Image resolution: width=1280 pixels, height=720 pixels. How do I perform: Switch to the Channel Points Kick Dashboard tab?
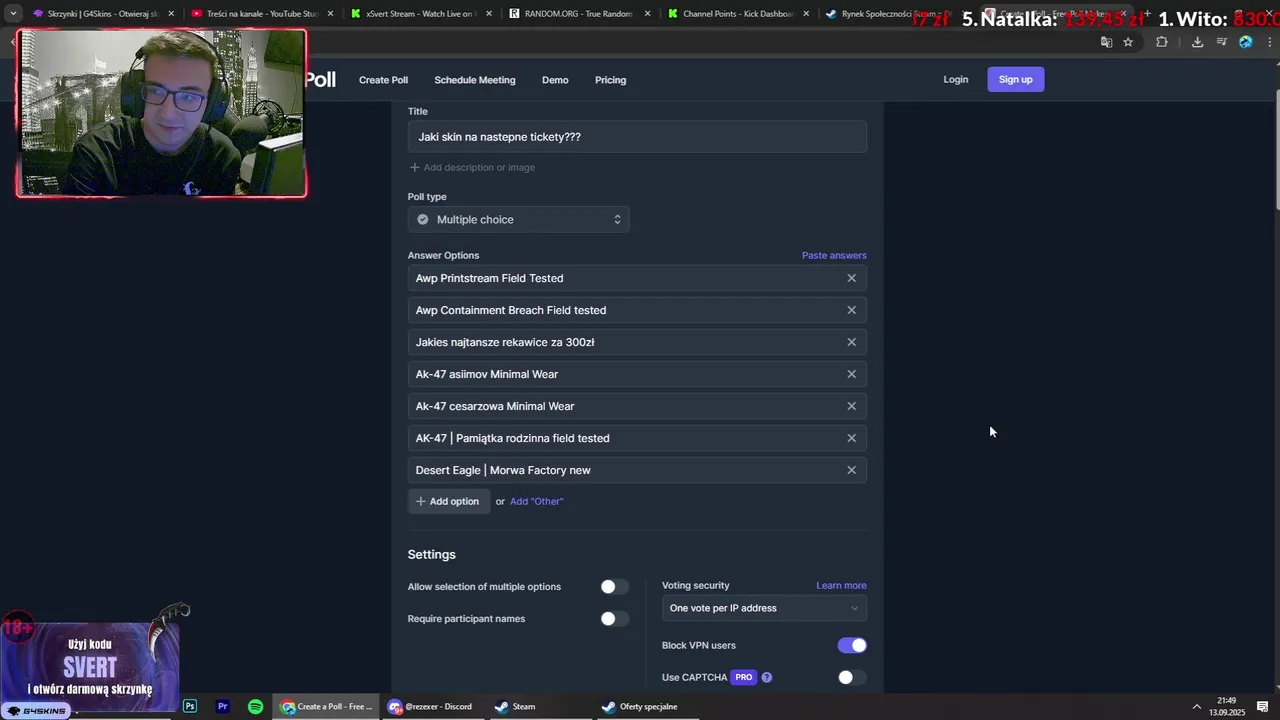[x=736, y=14]
